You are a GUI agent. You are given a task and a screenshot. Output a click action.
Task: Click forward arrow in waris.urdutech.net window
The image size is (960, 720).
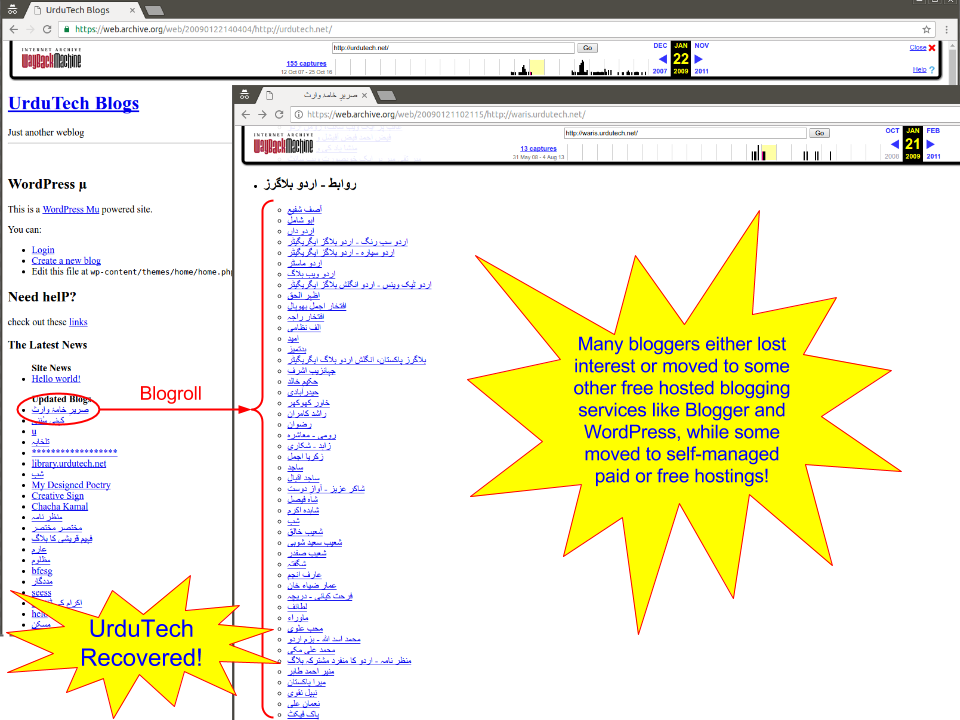(262, 114)
